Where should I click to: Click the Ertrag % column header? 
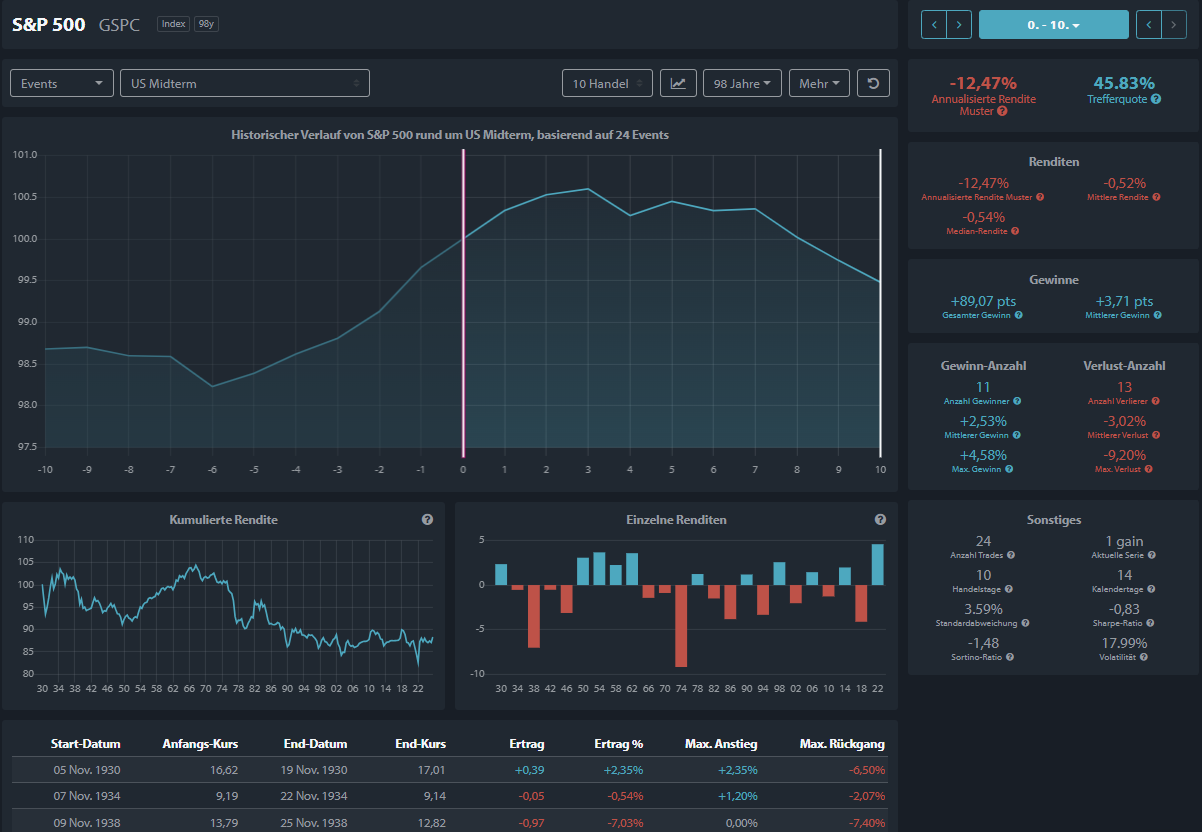(617, 744)
